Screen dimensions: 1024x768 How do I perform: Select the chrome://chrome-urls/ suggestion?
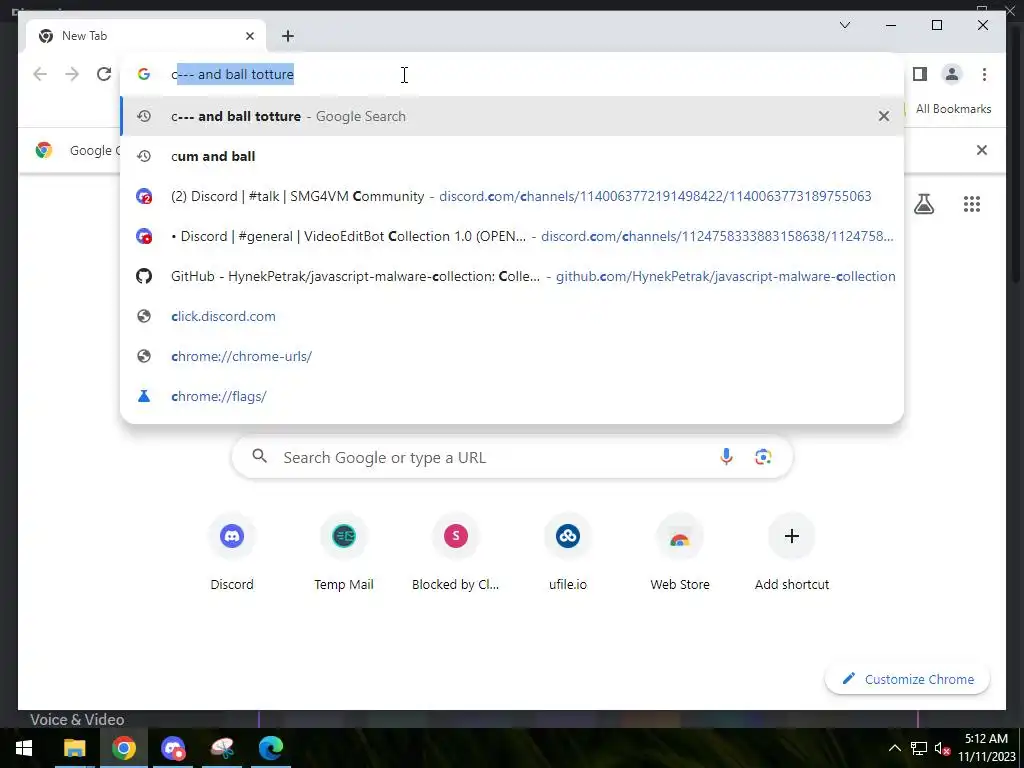pyautogui.click(x=513, y=356)
